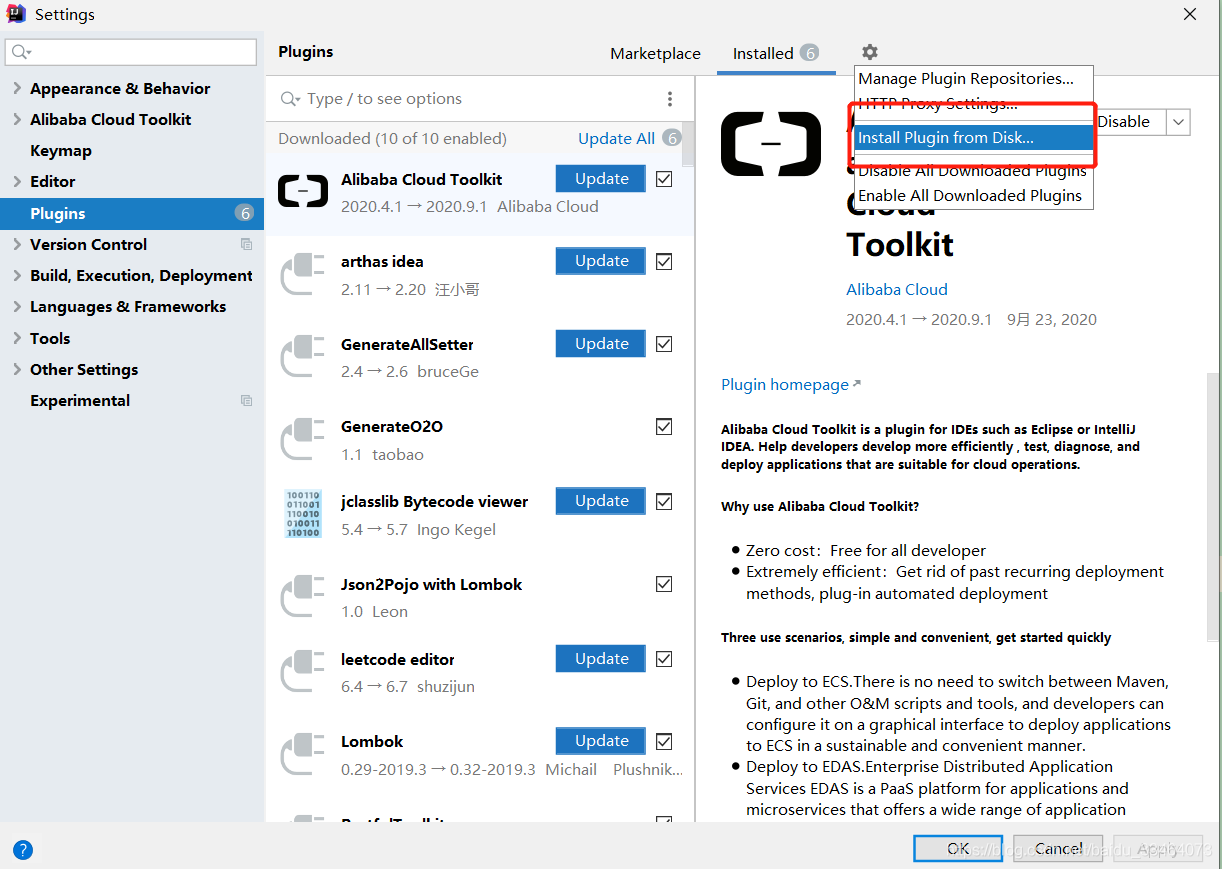Click the large Alibaba Cloud logo in details
1222x869 pixels.
coord(771,144)
